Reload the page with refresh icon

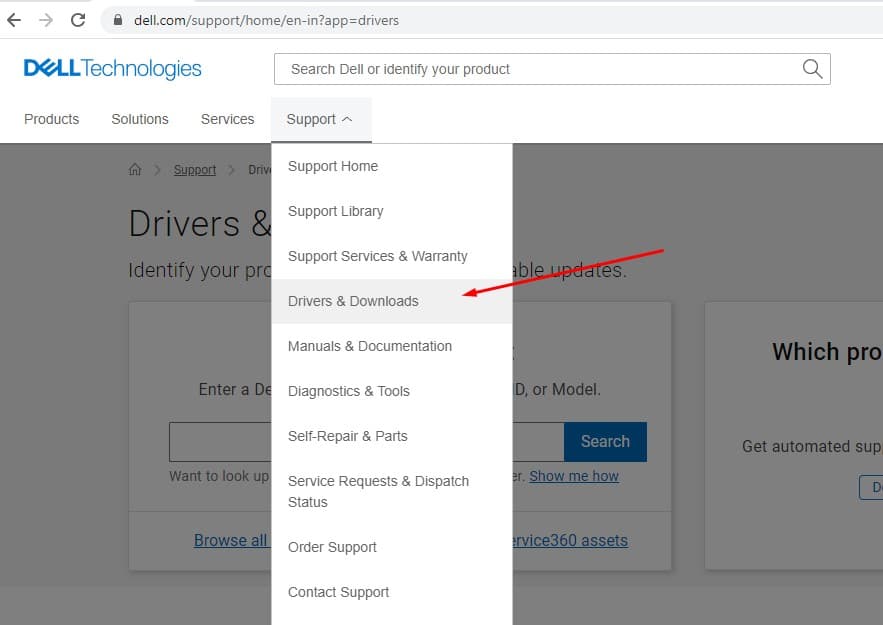[x=78, y=20]
